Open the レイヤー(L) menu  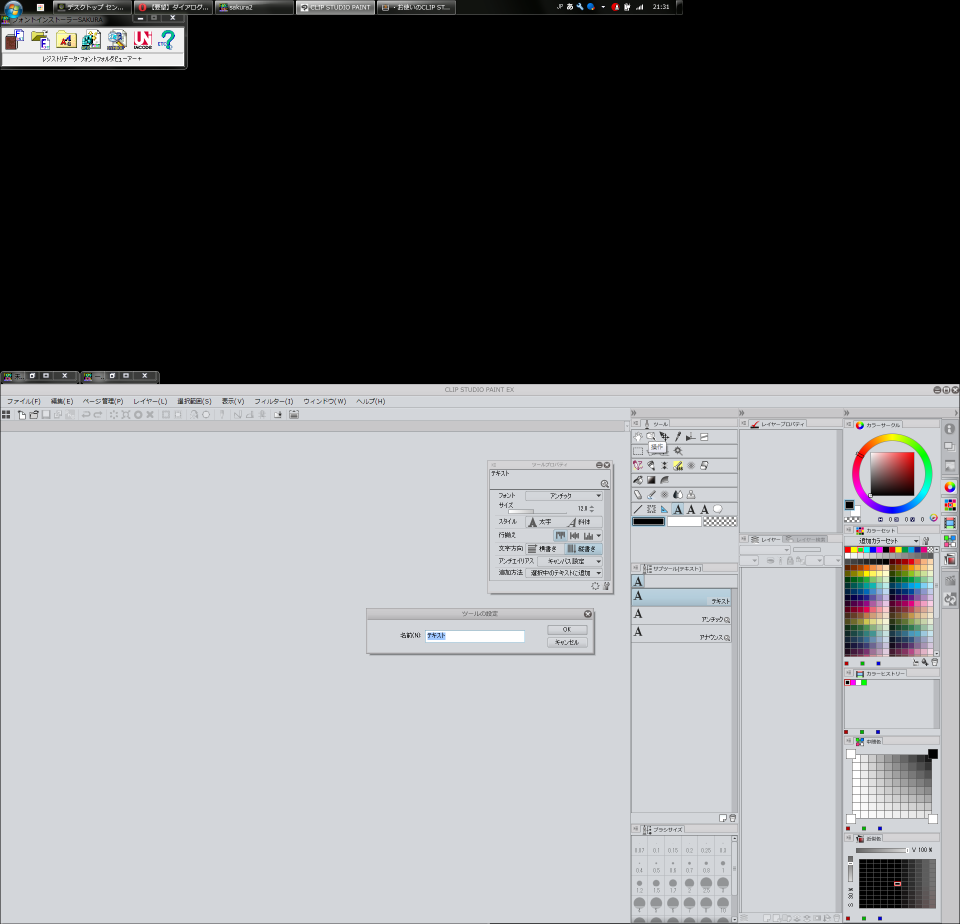[150, 401]
